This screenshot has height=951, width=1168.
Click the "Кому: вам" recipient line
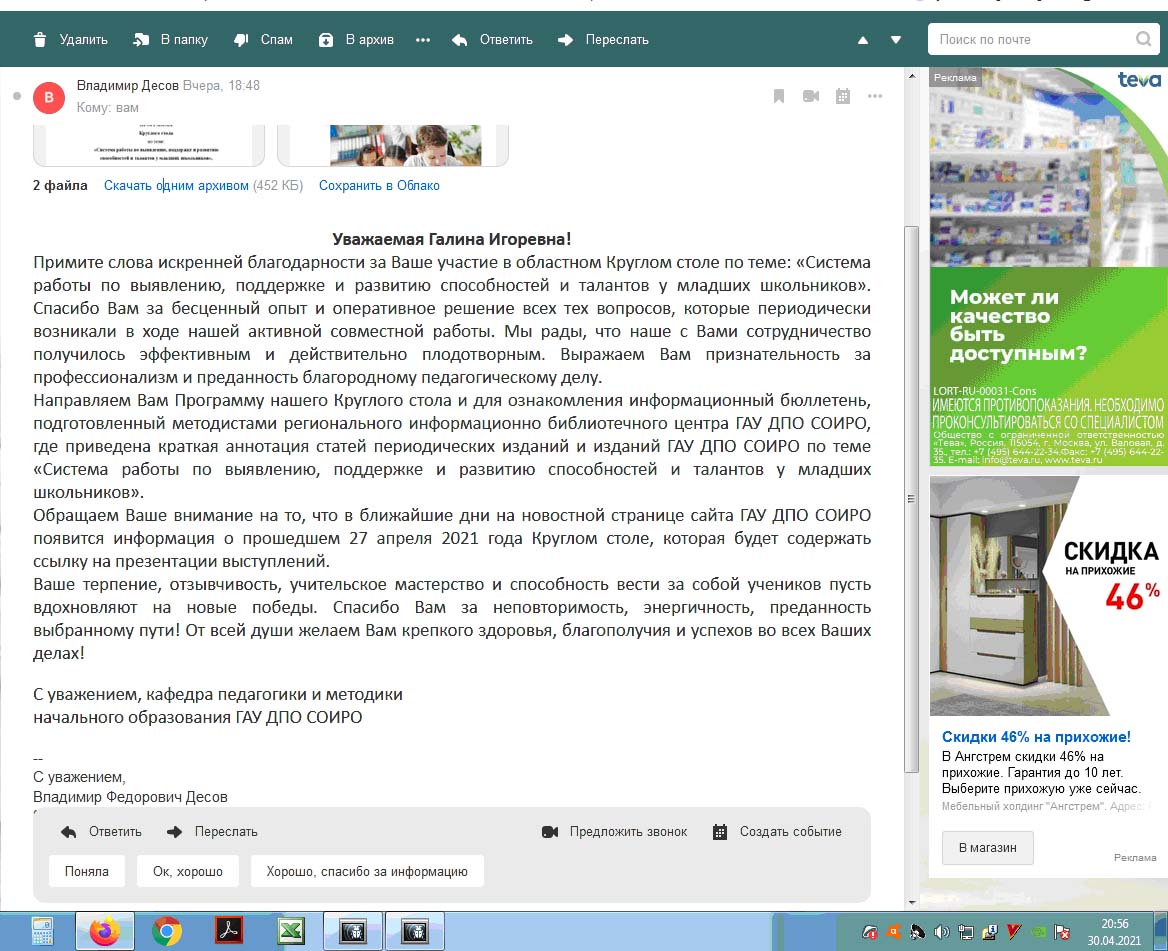click(x=107, y=107)
